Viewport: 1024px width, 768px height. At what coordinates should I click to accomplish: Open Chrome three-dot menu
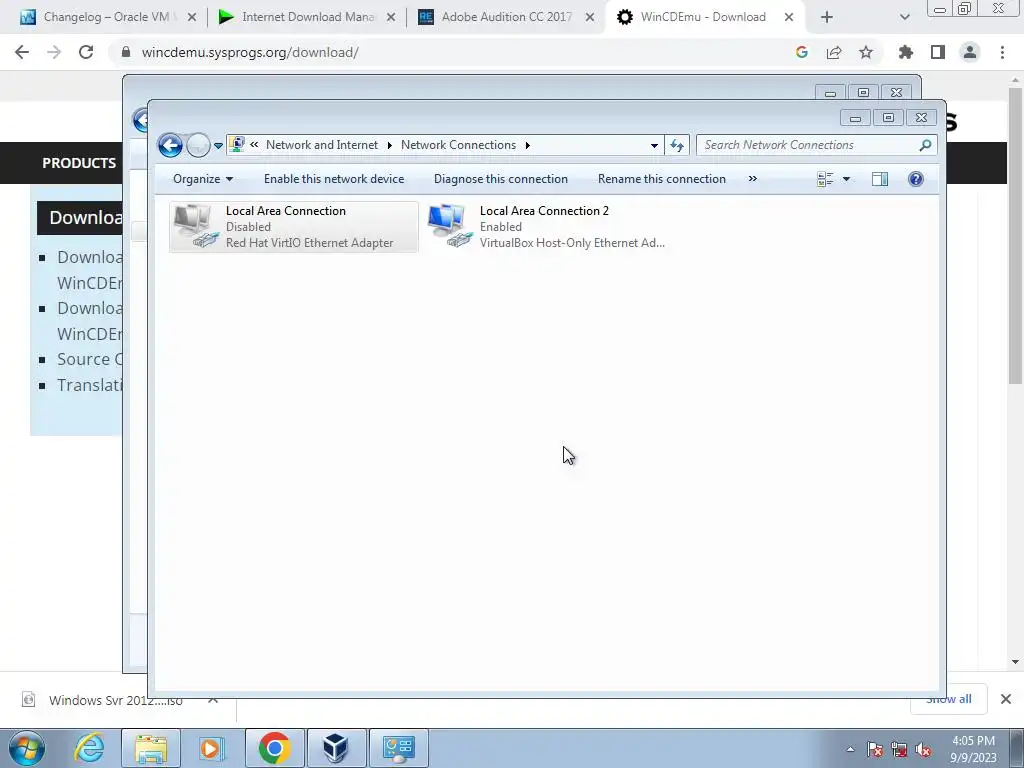coord(1002,52)
